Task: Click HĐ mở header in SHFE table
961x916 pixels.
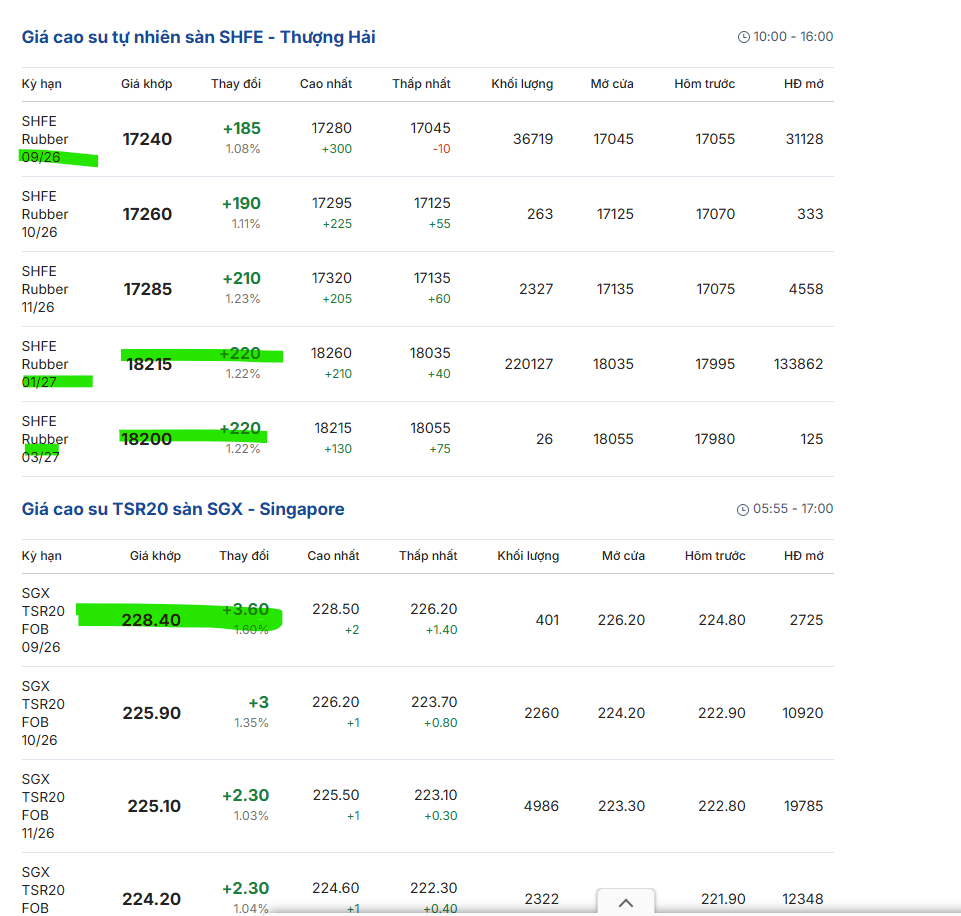Action: (804, 84)
